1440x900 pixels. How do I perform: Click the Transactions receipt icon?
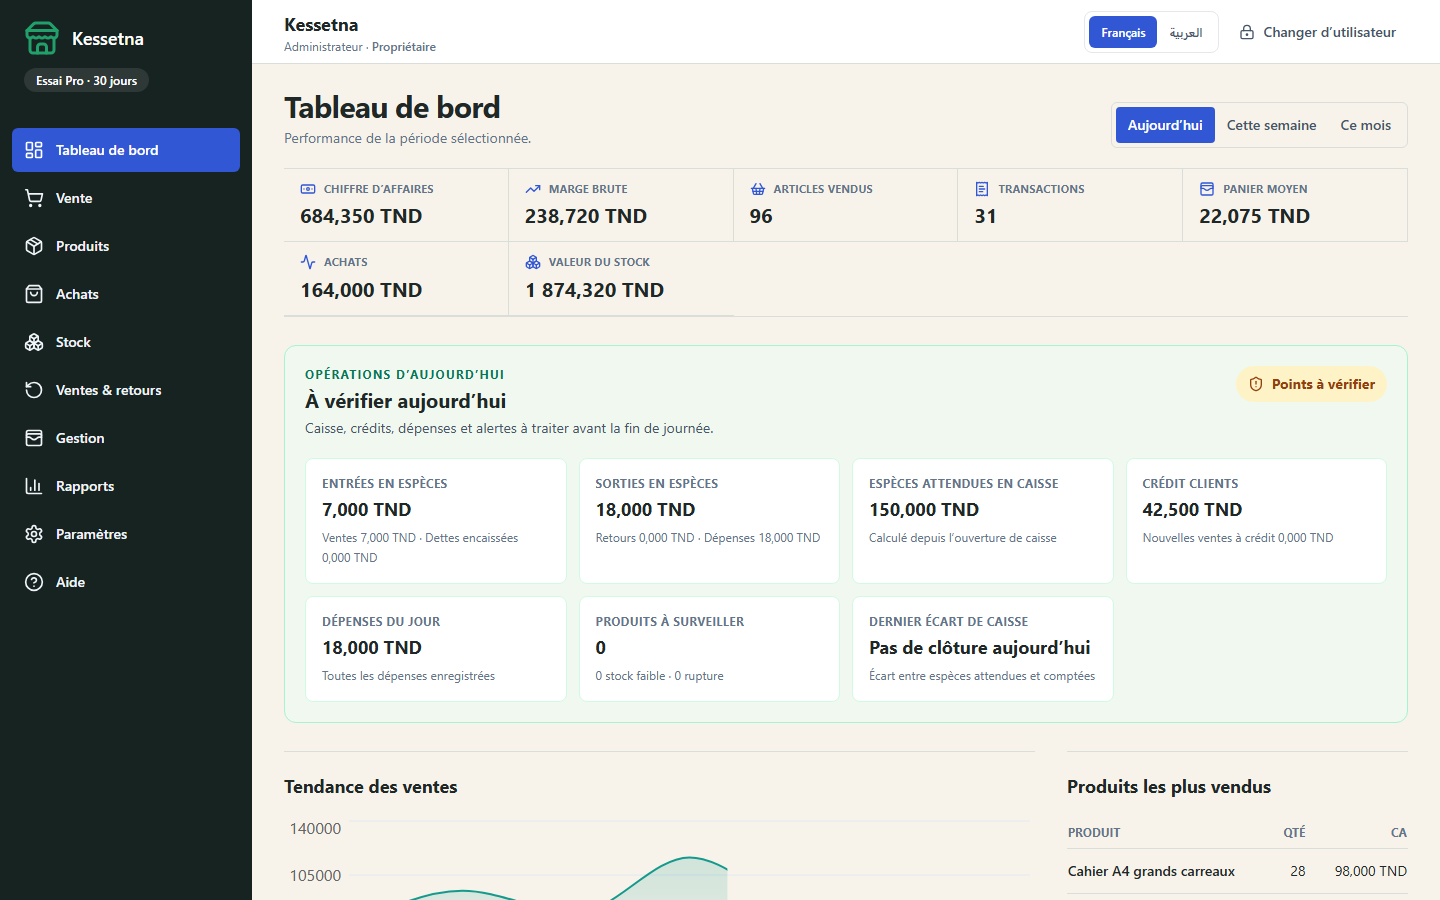[982, 189]
